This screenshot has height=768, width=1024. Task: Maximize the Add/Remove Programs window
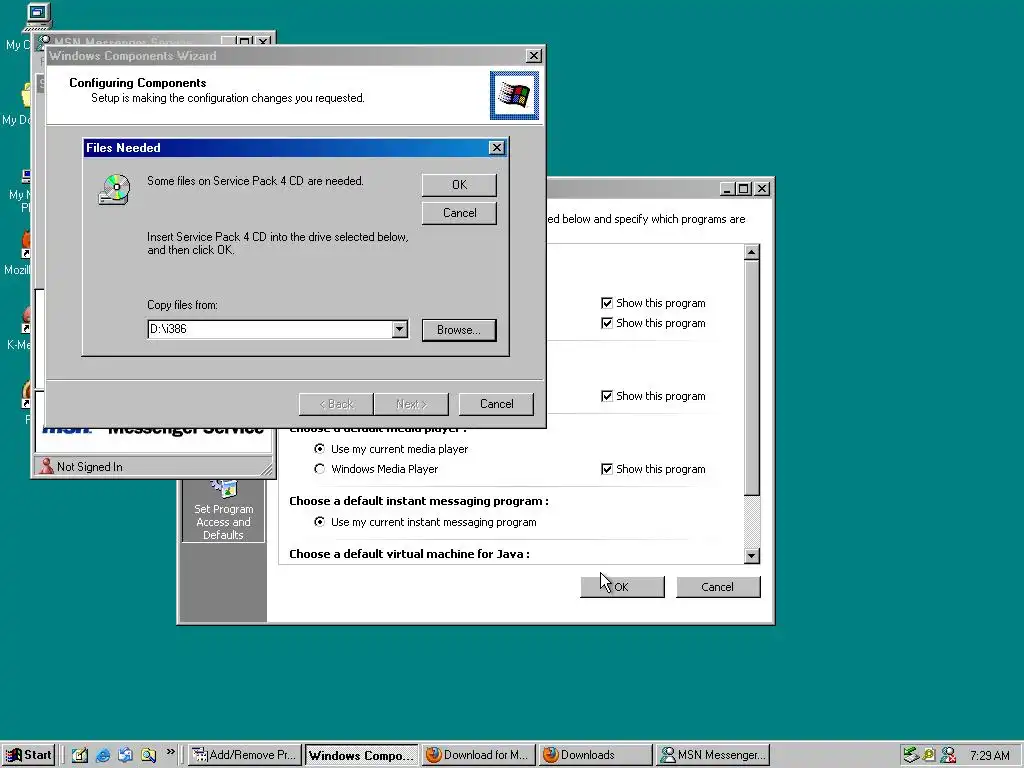pyautogui.click(x=743, y=189)
